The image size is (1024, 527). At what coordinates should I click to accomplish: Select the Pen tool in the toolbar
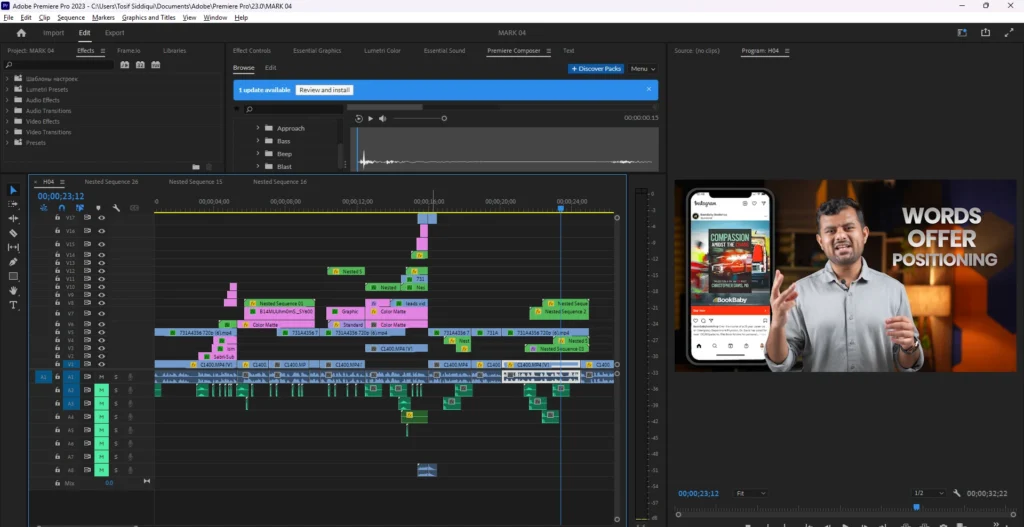coord(13,261)
